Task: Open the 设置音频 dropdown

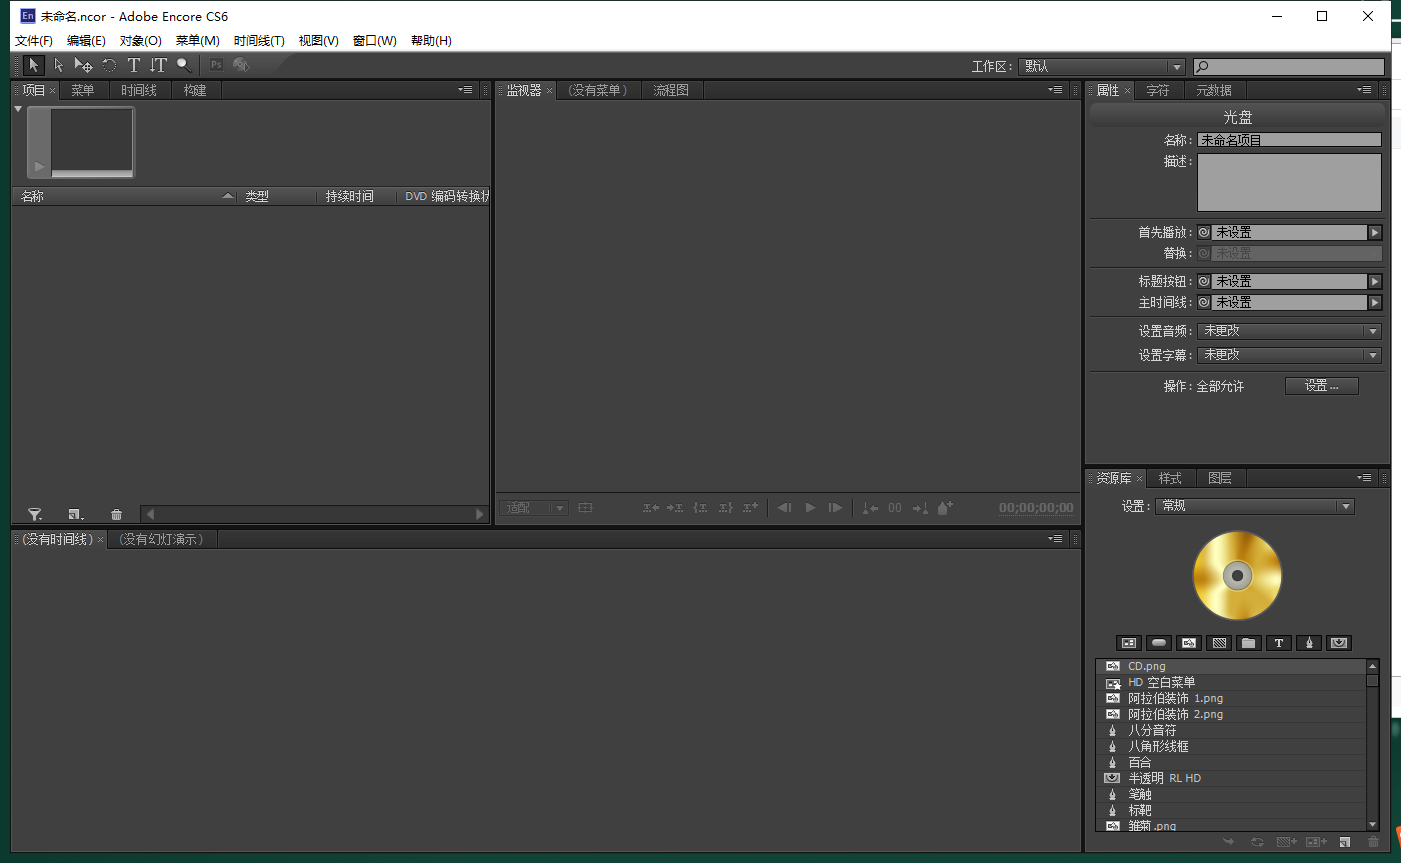Action: 1290,331
